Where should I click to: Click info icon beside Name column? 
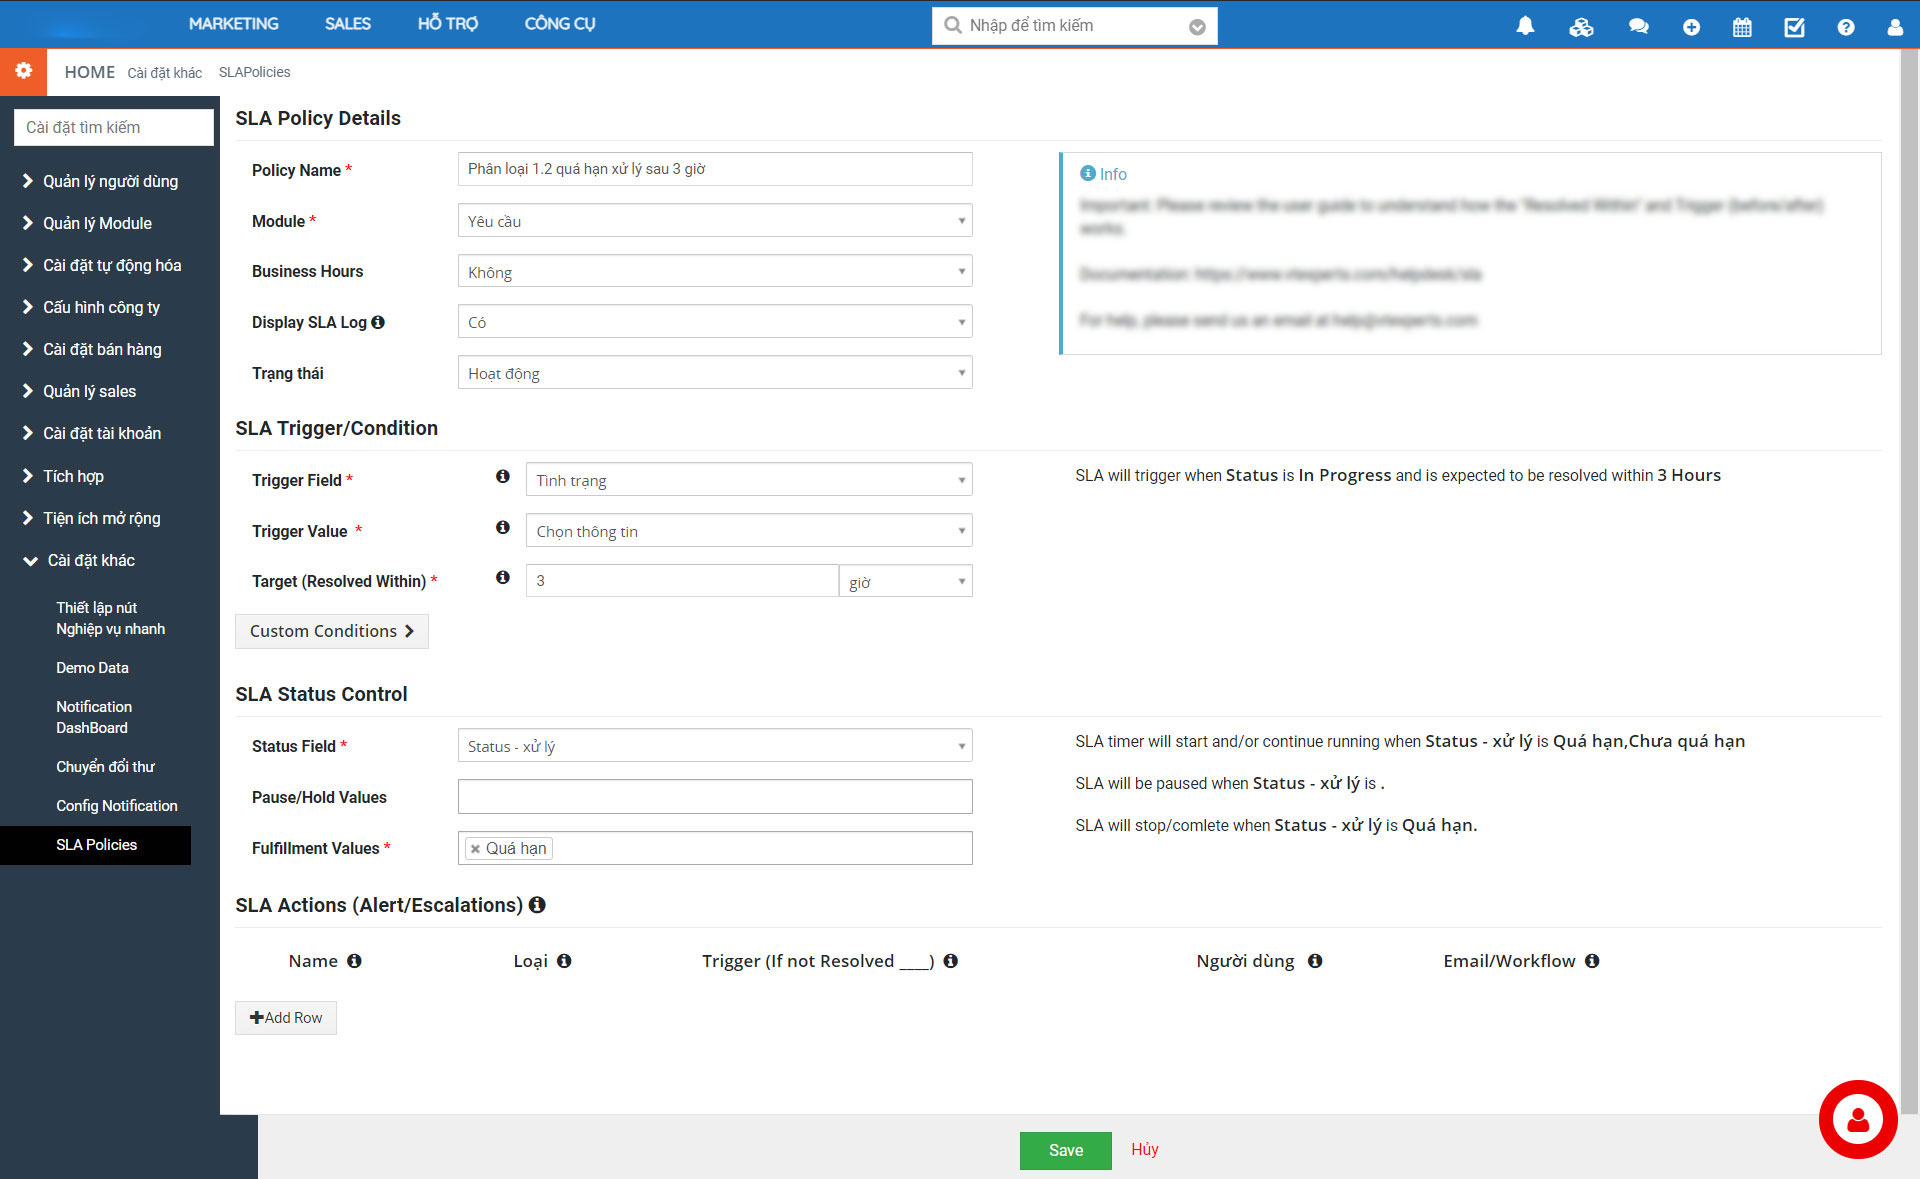point(354,961)
